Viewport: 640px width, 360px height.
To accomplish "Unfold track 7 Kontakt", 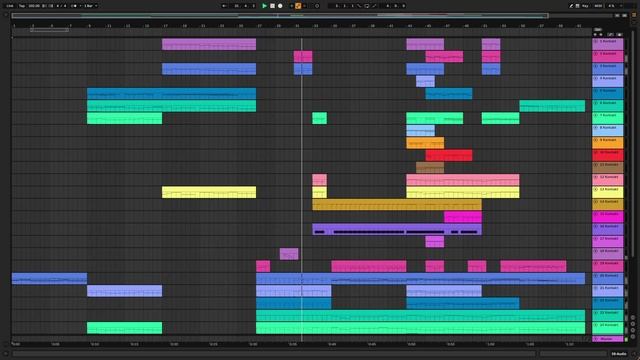I will point(596,116).
